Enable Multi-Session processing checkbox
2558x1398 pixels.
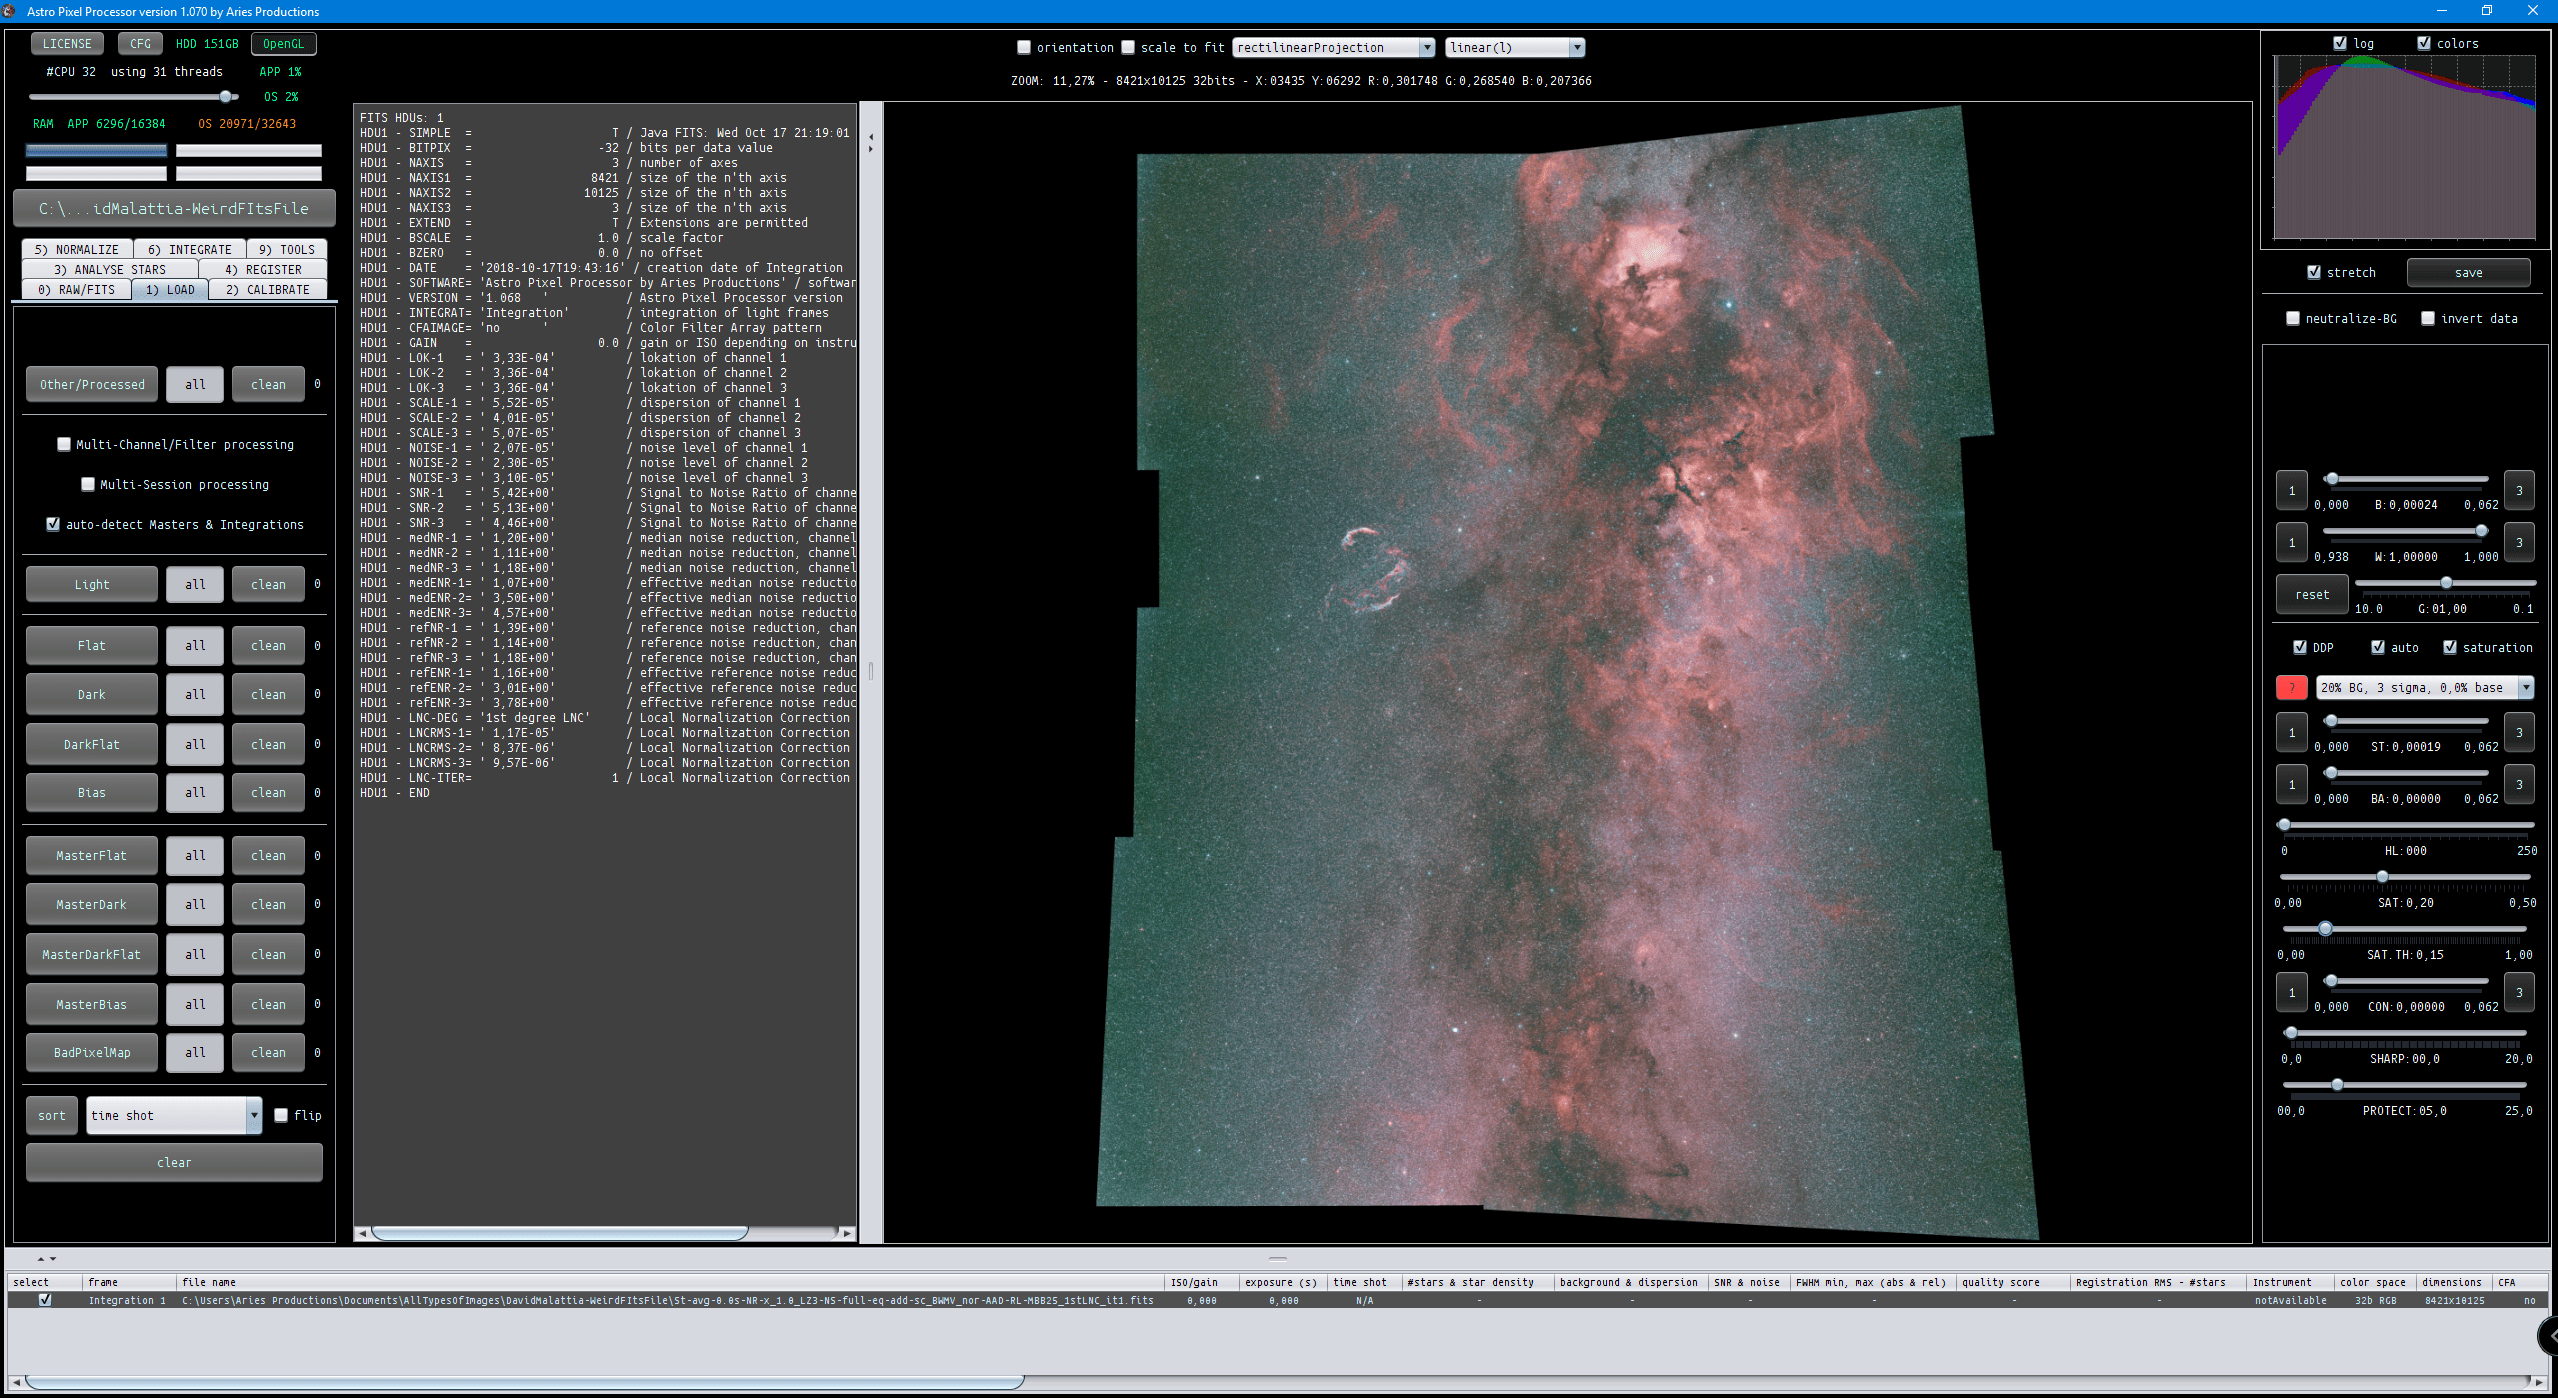point(88,484)
